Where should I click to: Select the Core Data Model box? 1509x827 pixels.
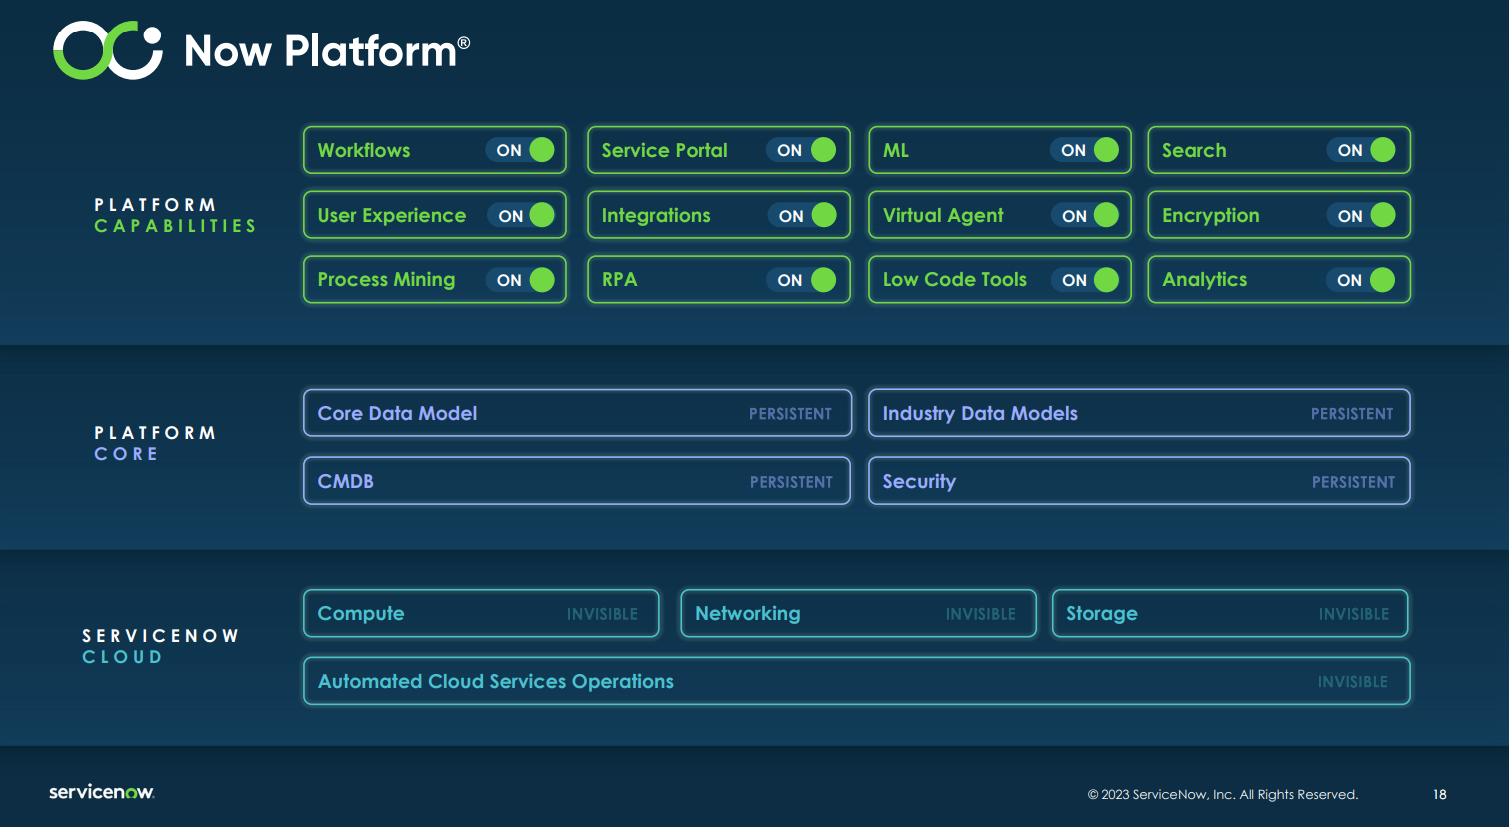[577, 413]
